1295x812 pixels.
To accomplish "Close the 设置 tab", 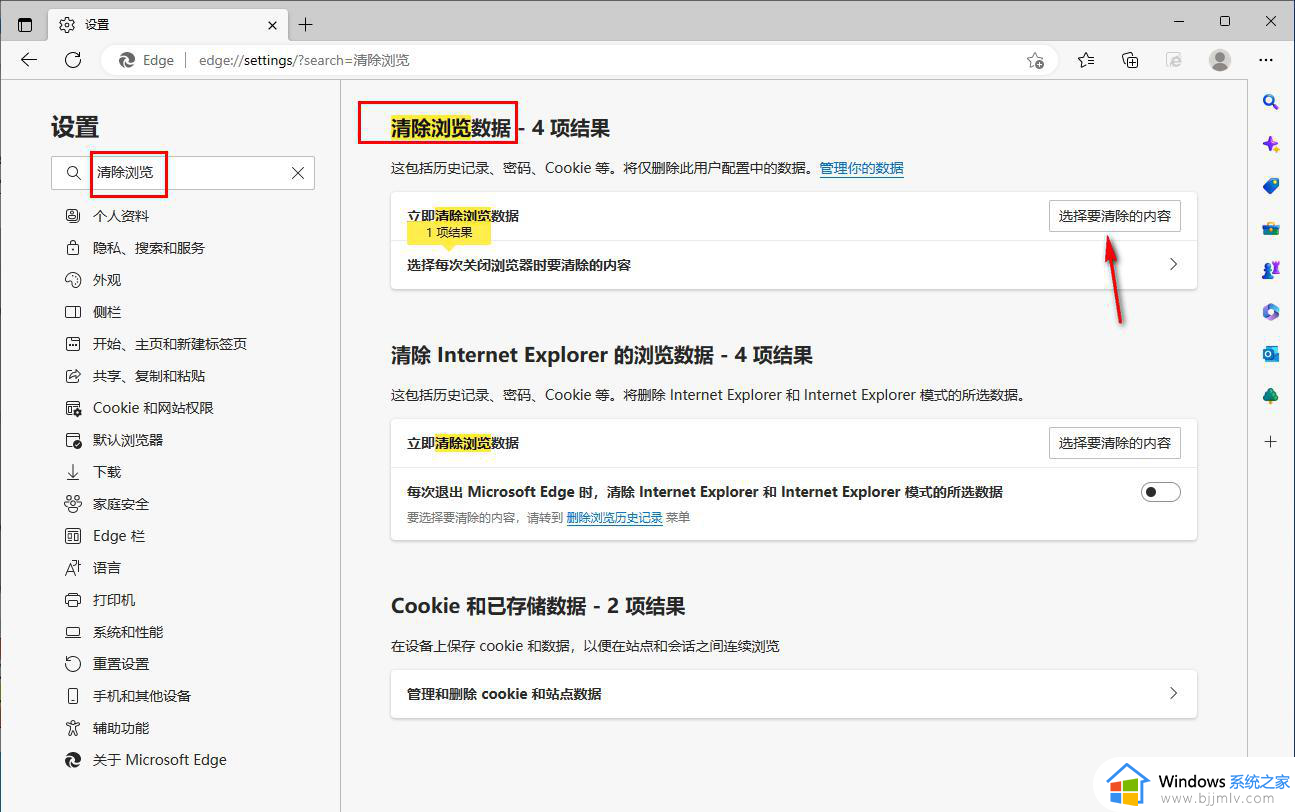I will (274, 24).
